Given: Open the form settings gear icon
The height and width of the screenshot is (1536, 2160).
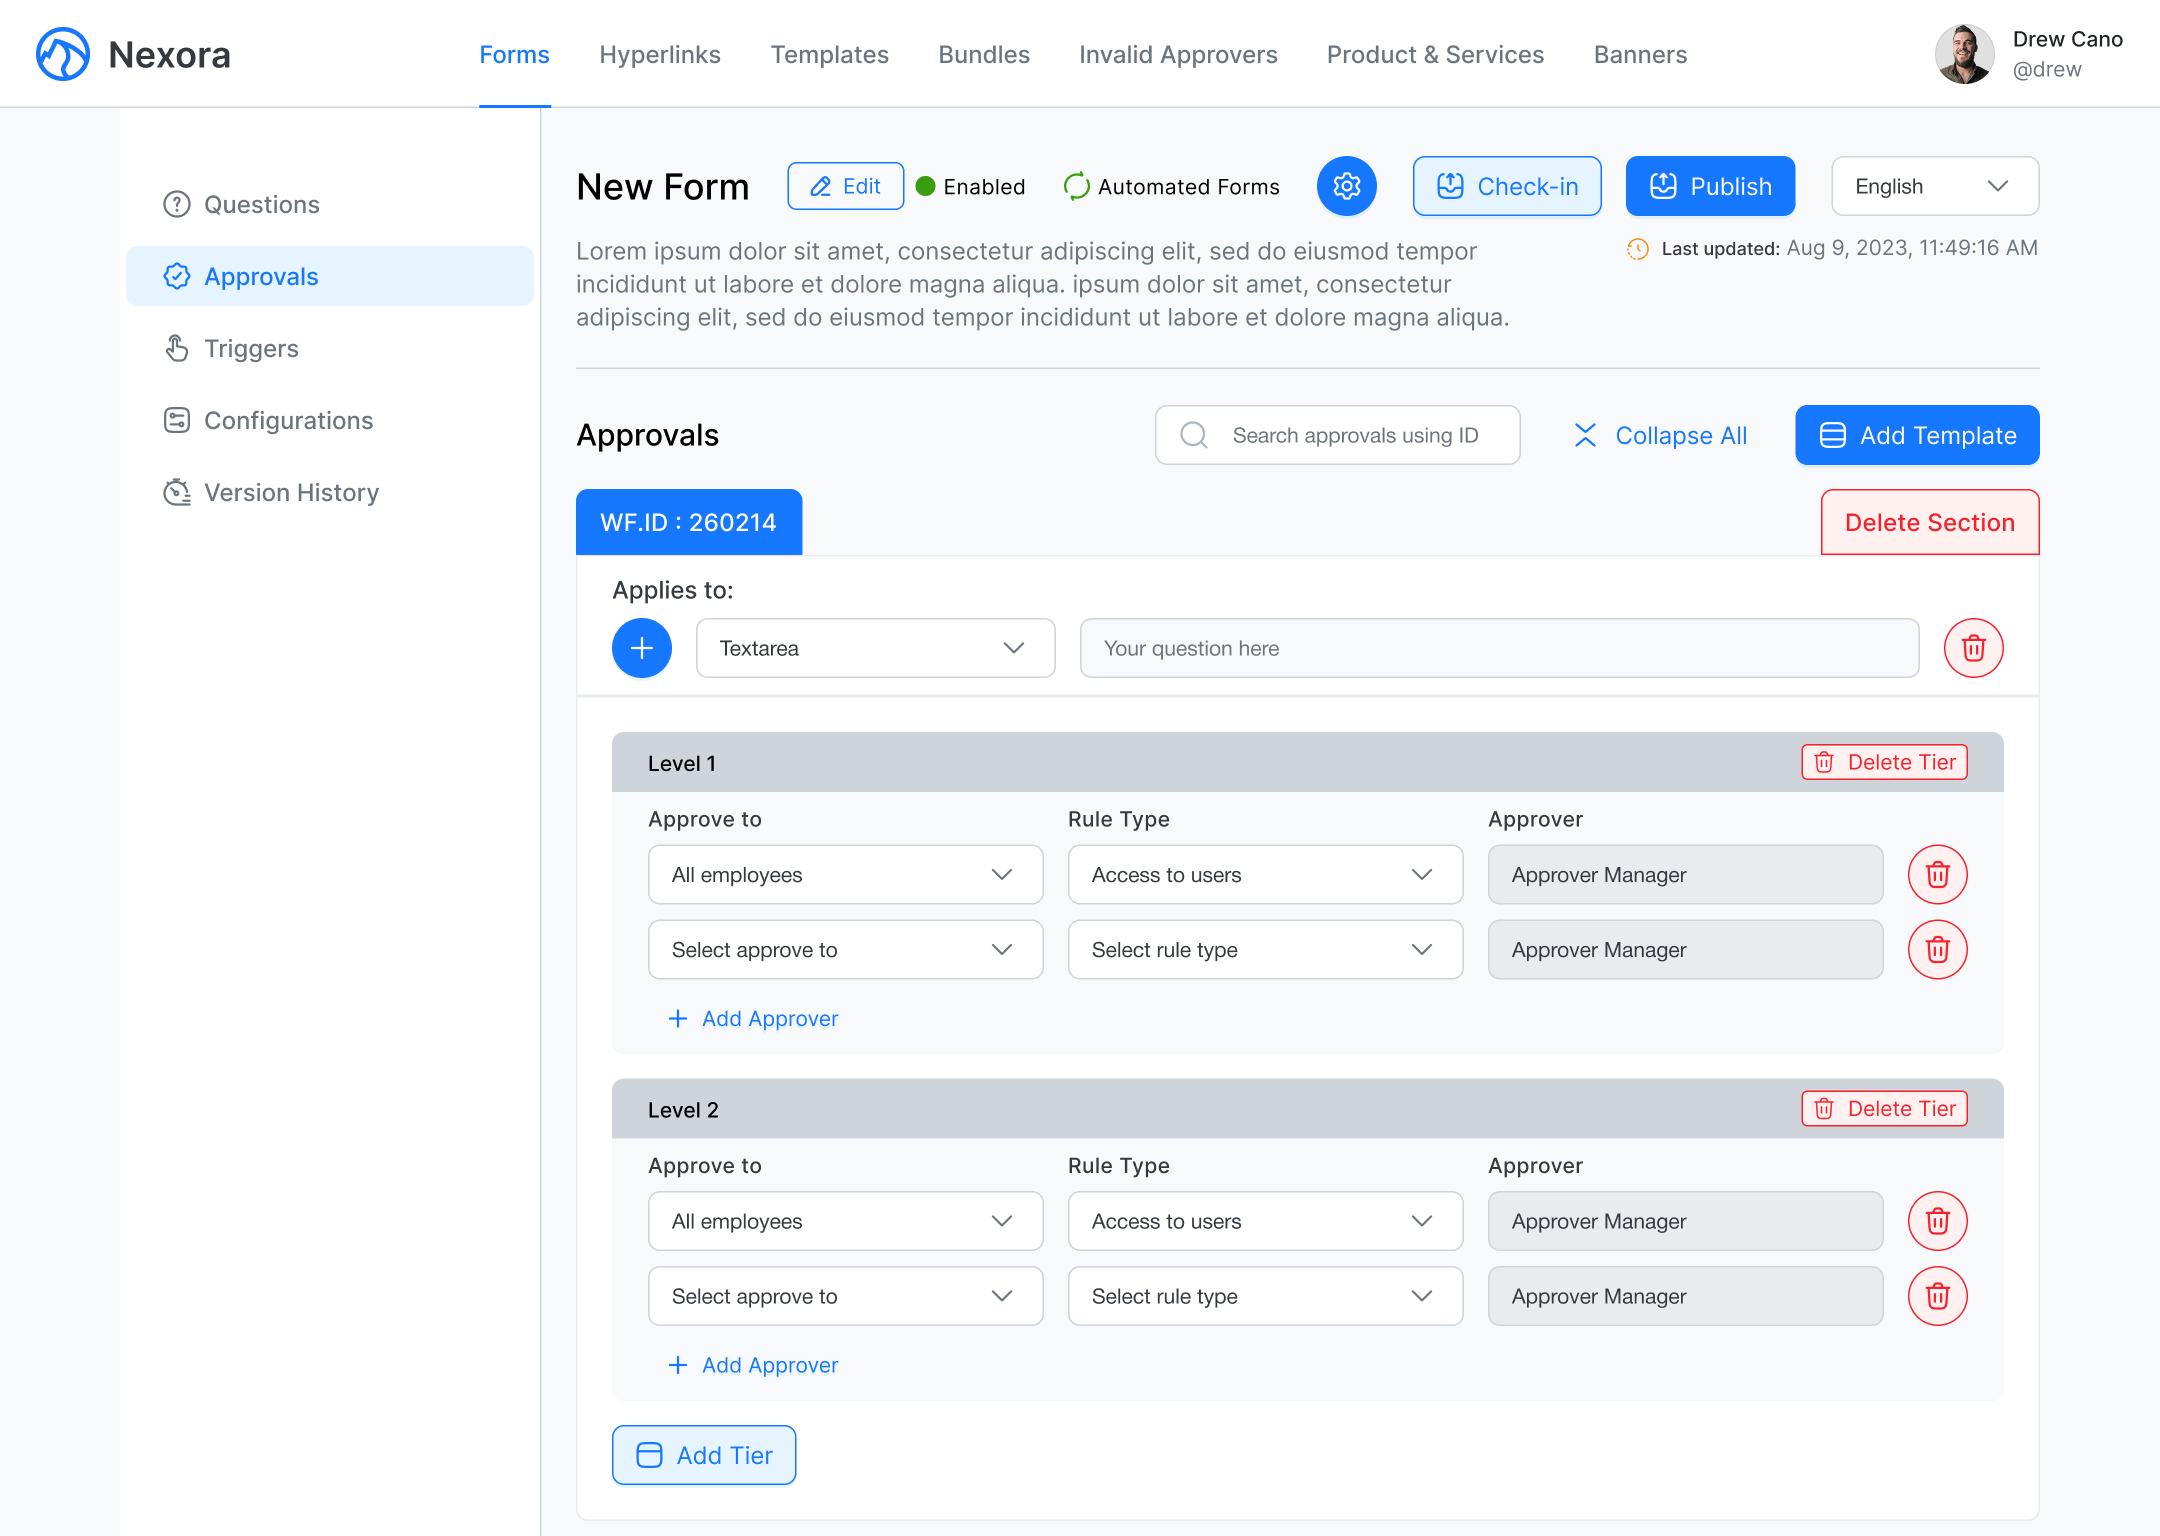Looking at the screenshot, I should click(1346, 186).
